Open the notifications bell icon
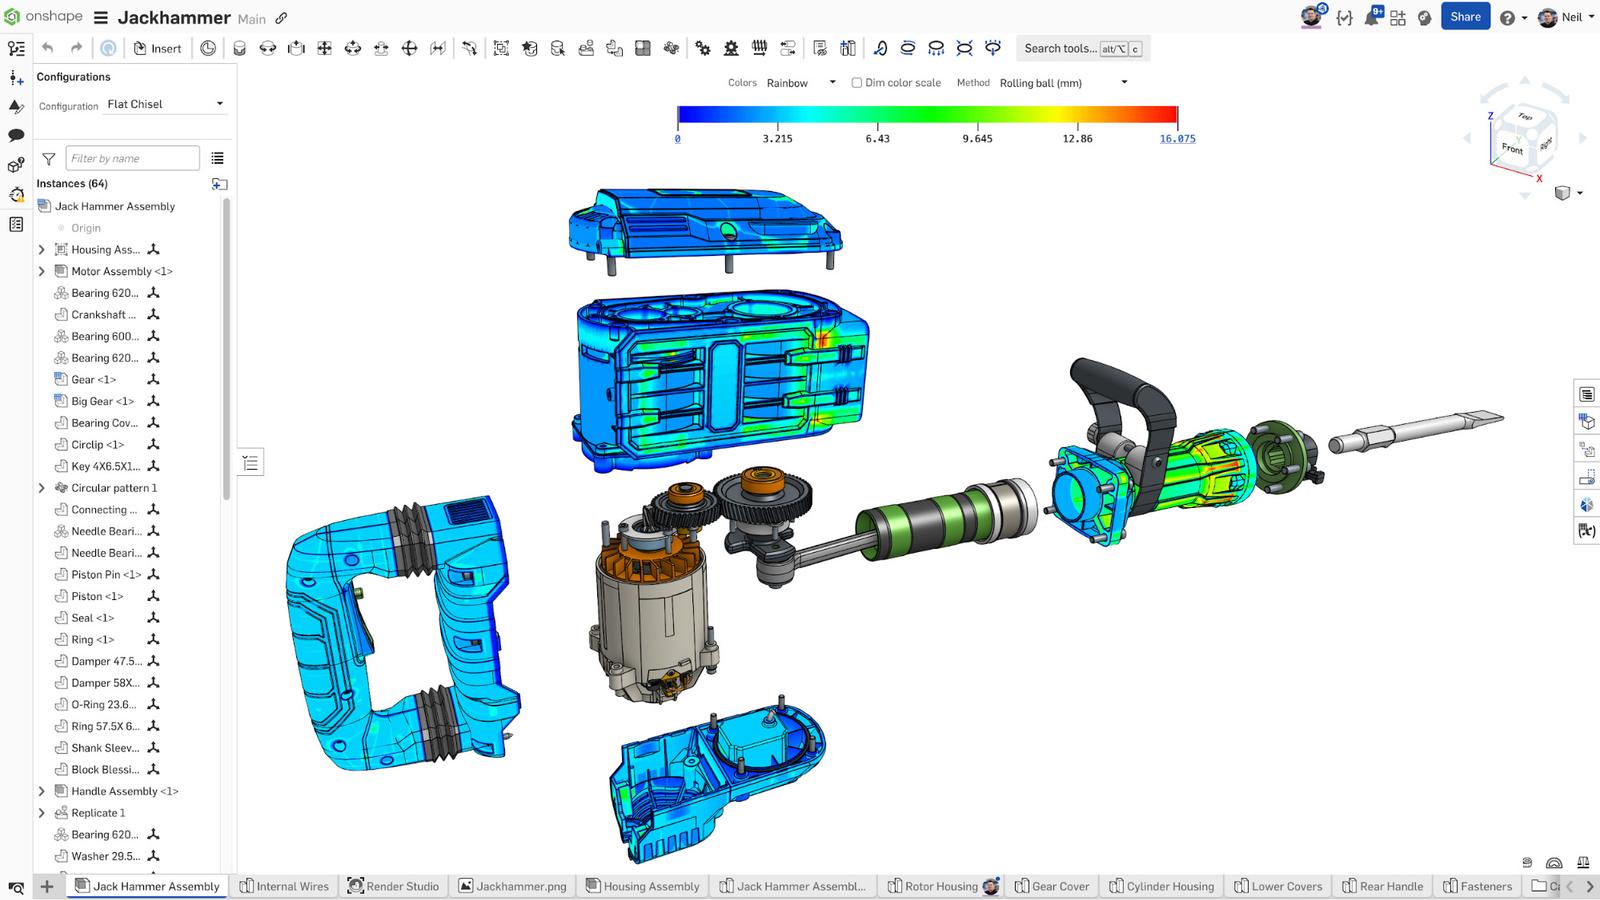The image size is (1600, 900). [x=1371, y=17]
